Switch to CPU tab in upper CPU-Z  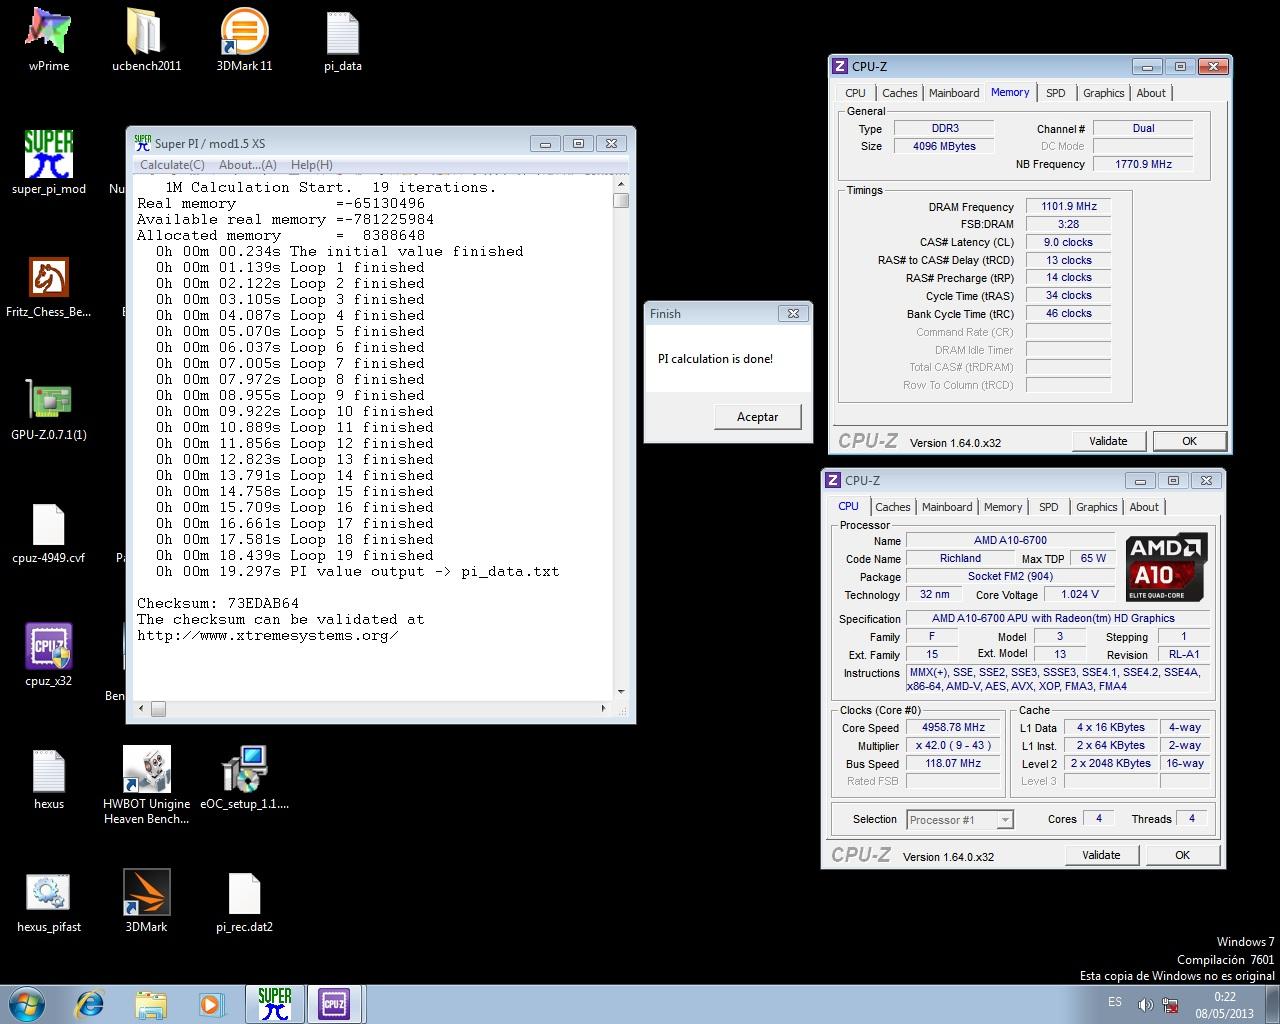point(855,93)
